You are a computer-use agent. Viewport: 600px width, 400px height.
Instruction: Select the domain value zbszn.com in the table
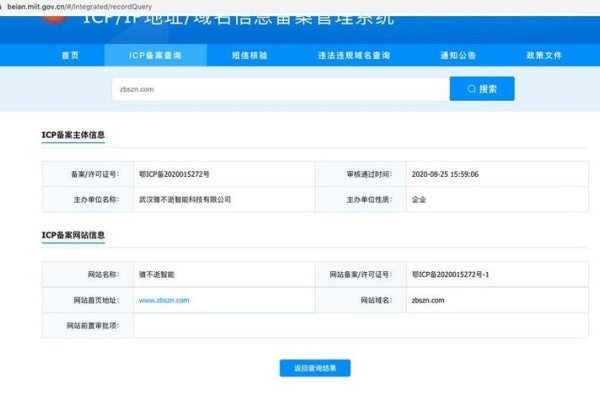pos(428,300)
